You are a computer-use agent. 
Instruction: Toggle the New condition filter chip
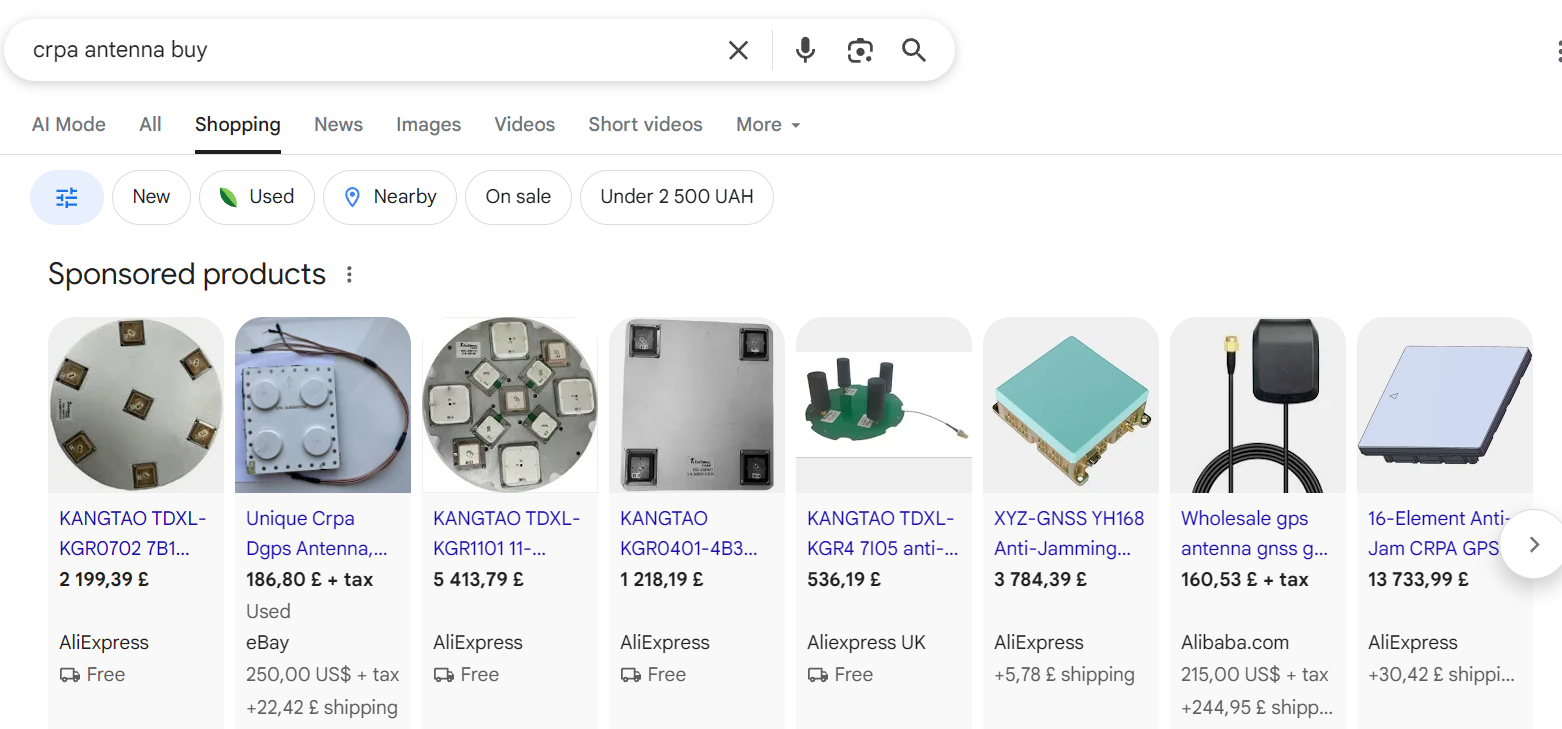(151, 197)
